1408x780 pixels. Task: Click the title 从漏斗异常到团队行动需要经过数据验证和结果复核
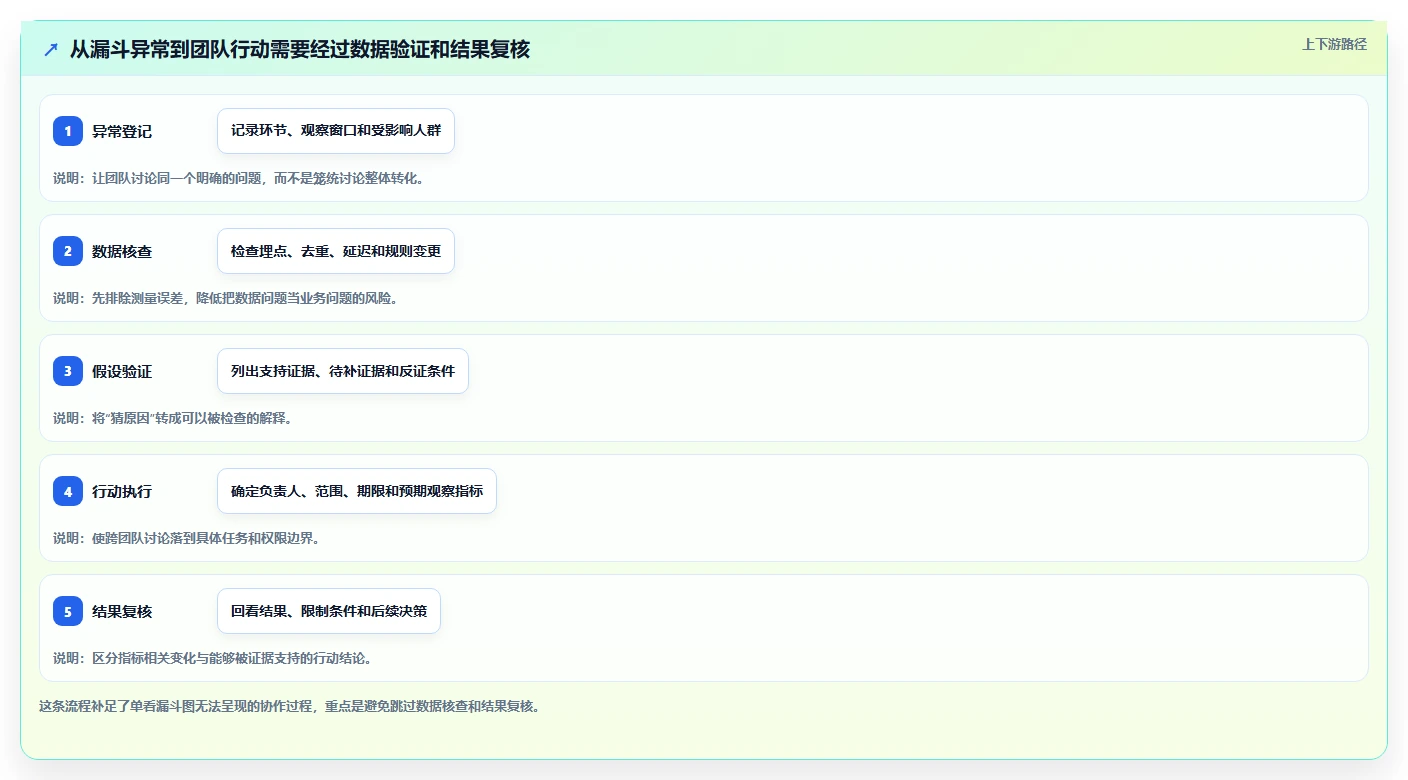point(300,49)
